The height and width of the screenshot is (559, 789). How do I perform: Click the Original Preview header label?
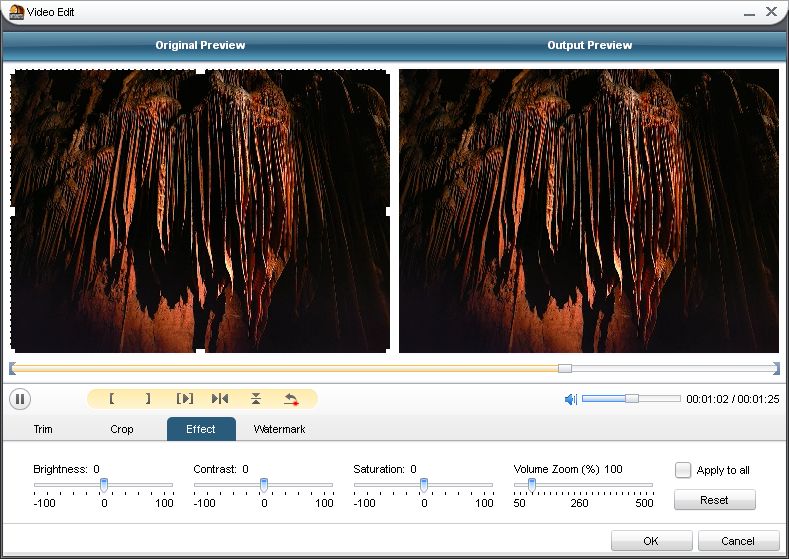pyautogui.click(x=200, y=45)
